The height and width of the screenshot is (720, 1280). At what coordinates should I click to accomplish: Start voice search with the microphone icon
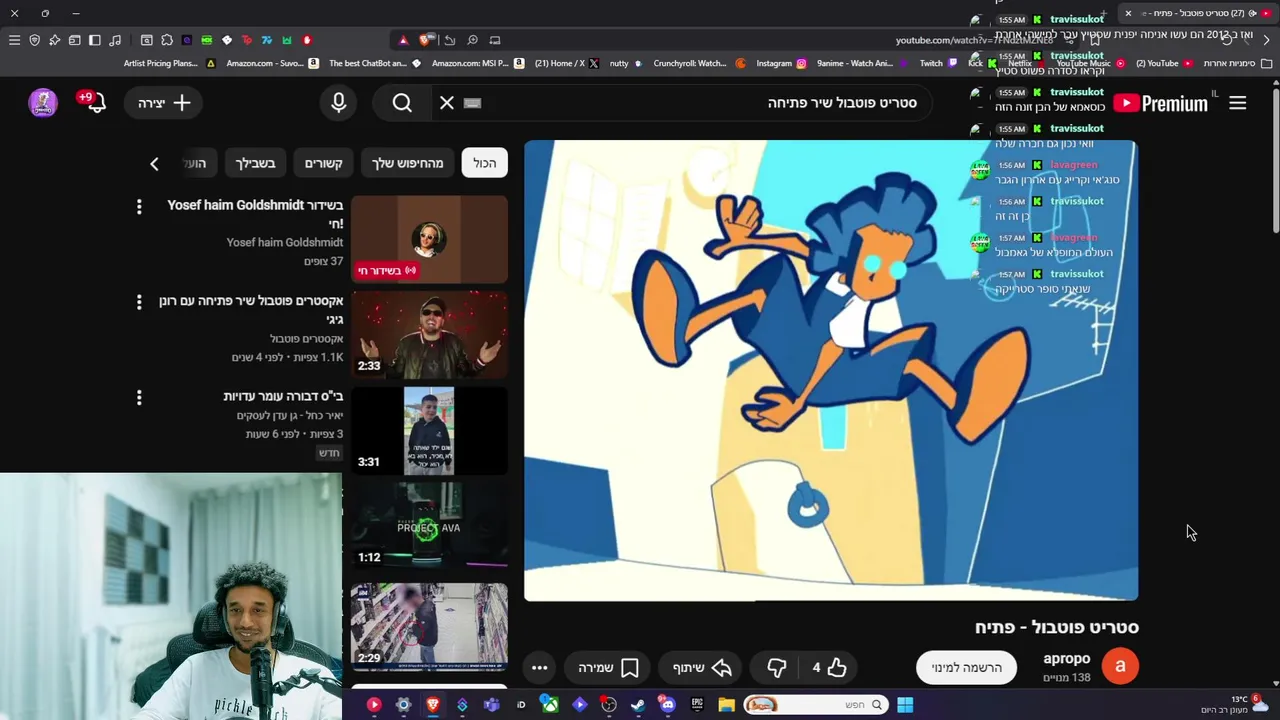(338, 103)
